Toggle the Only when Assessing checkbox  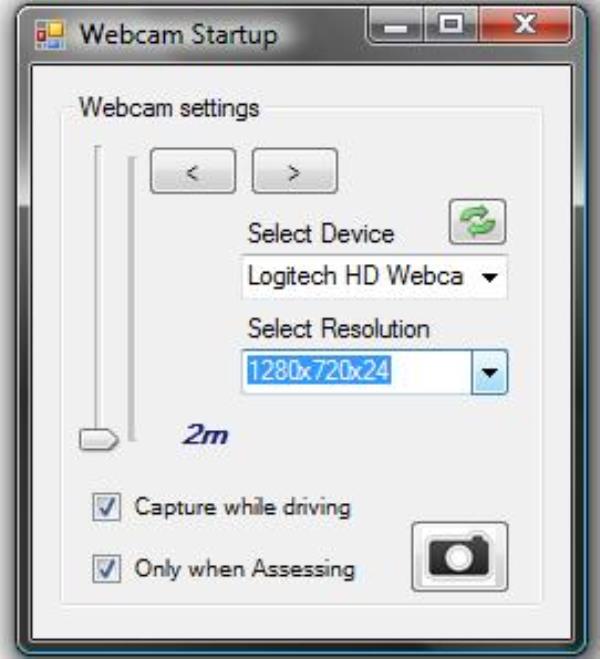click(107, 569)
